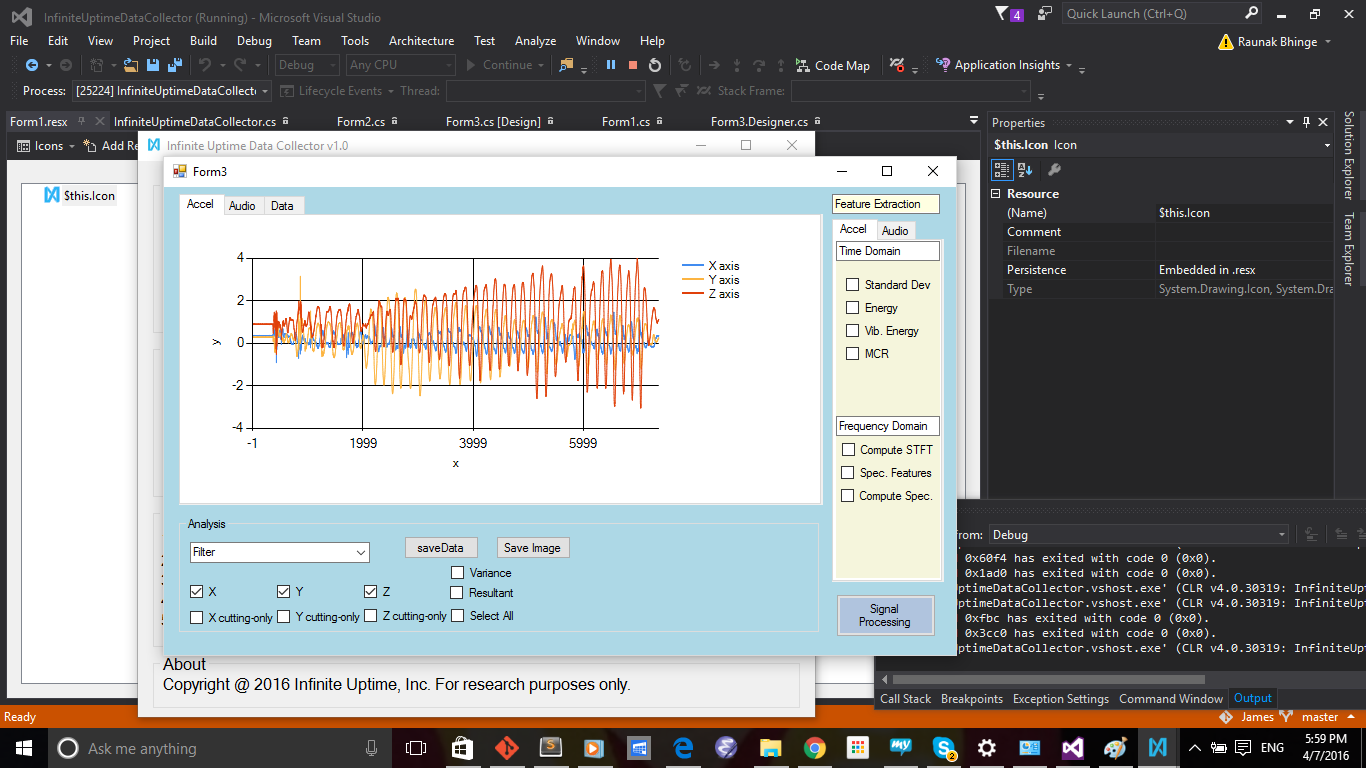1366x768 pixels.
Task: Expand the Process selection dropdown
Action: (265, 91)
